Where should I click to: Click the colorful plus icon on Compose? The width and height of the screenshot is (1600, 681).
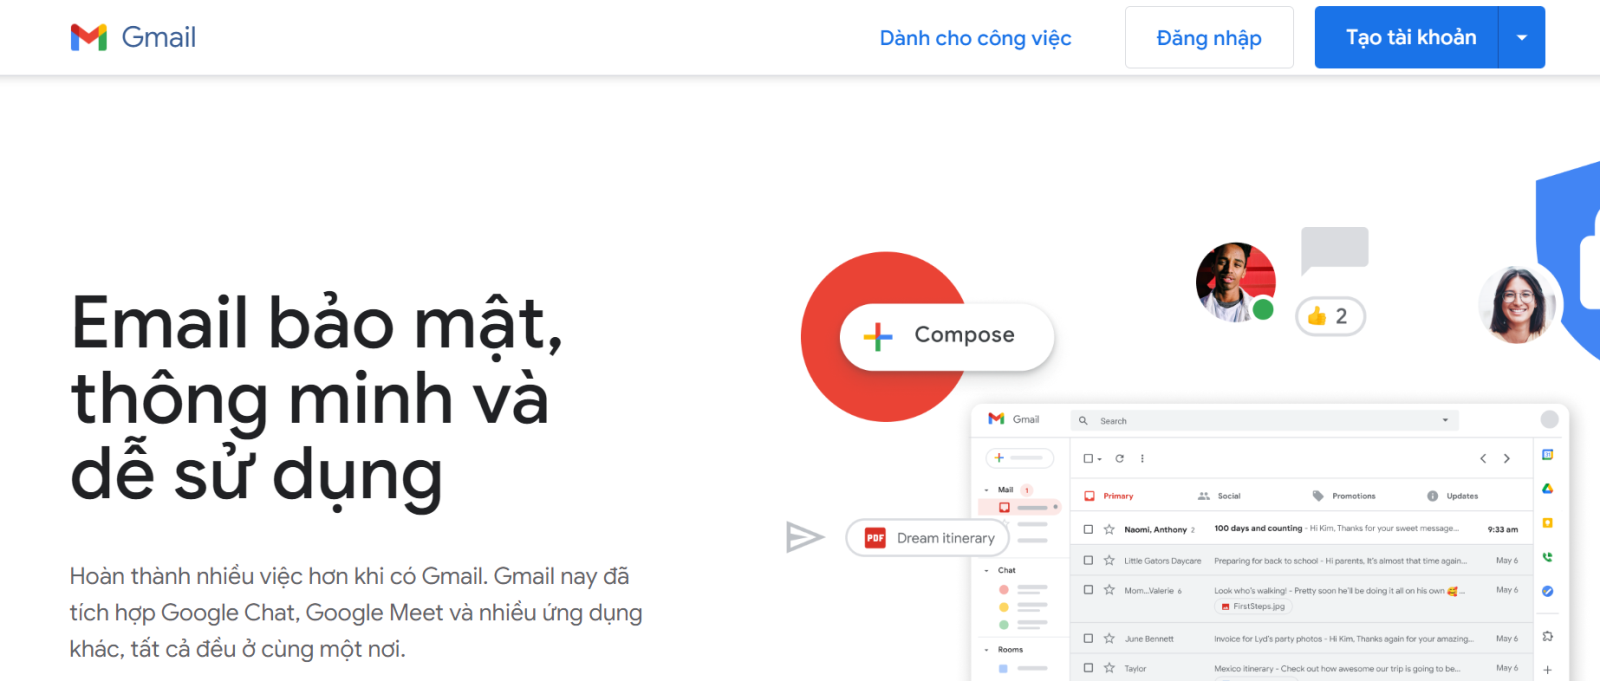click(x=878, y=336)
